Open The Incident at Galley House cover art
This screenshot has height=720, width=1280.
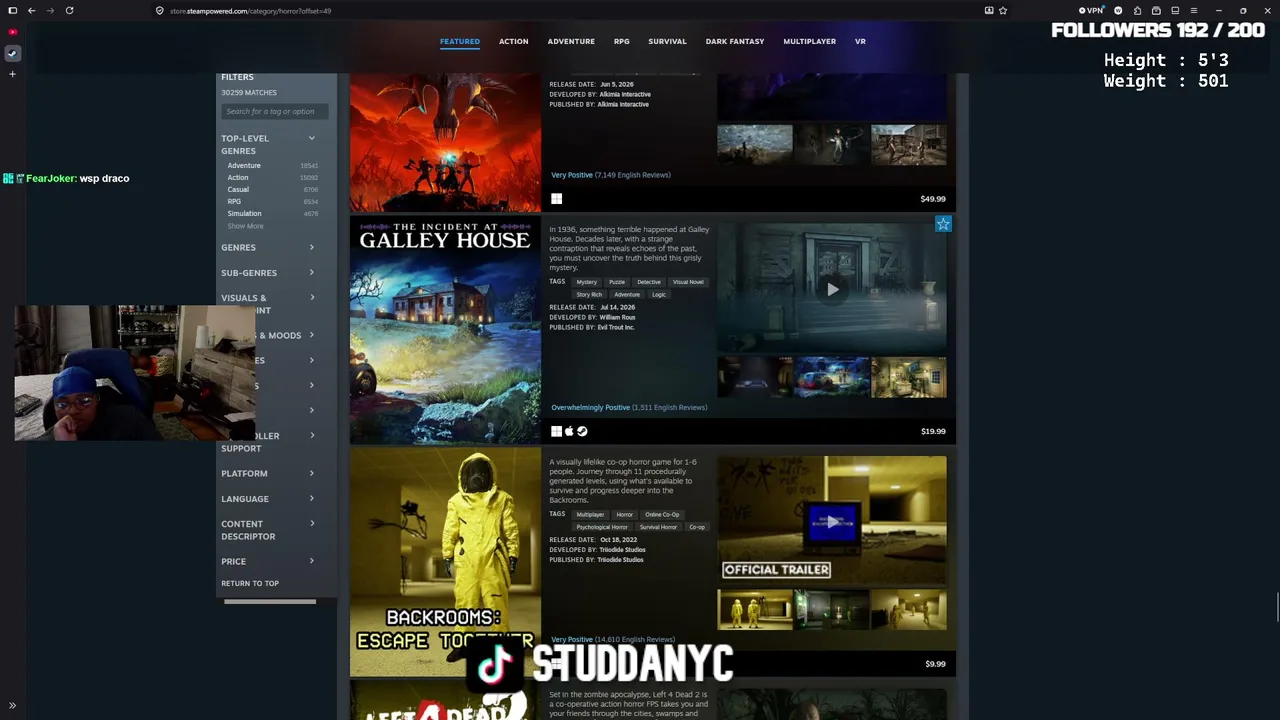point(445,329)
